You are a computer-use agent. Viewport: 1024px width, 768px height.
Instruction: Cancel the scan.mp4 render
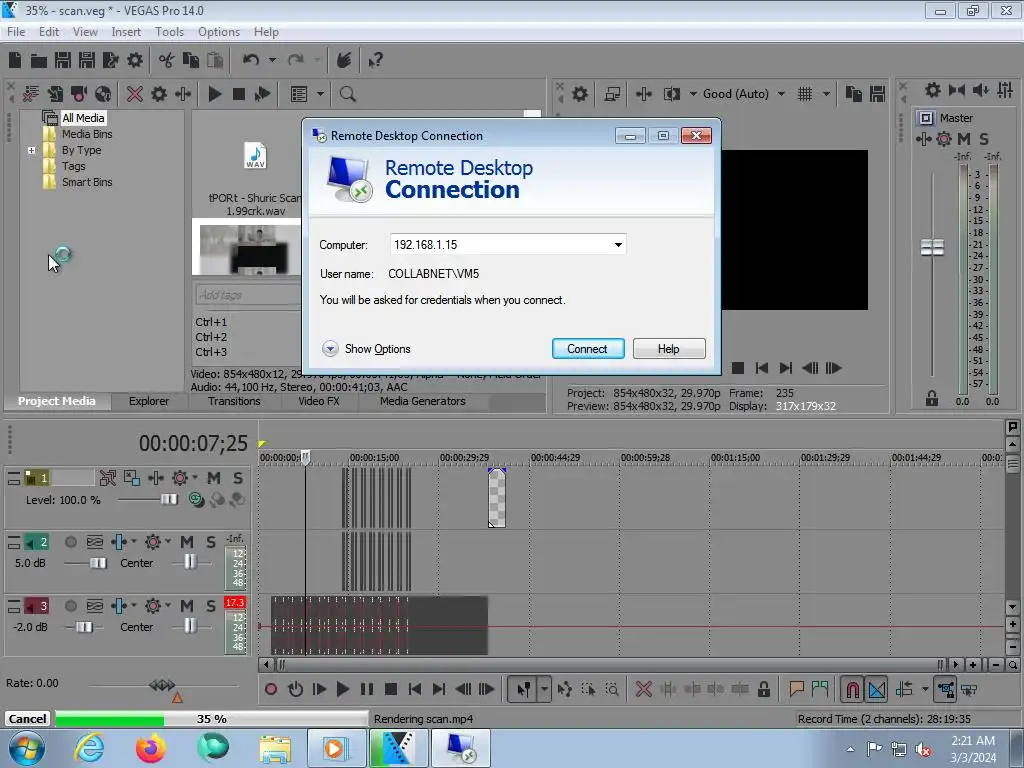(27, 718)
